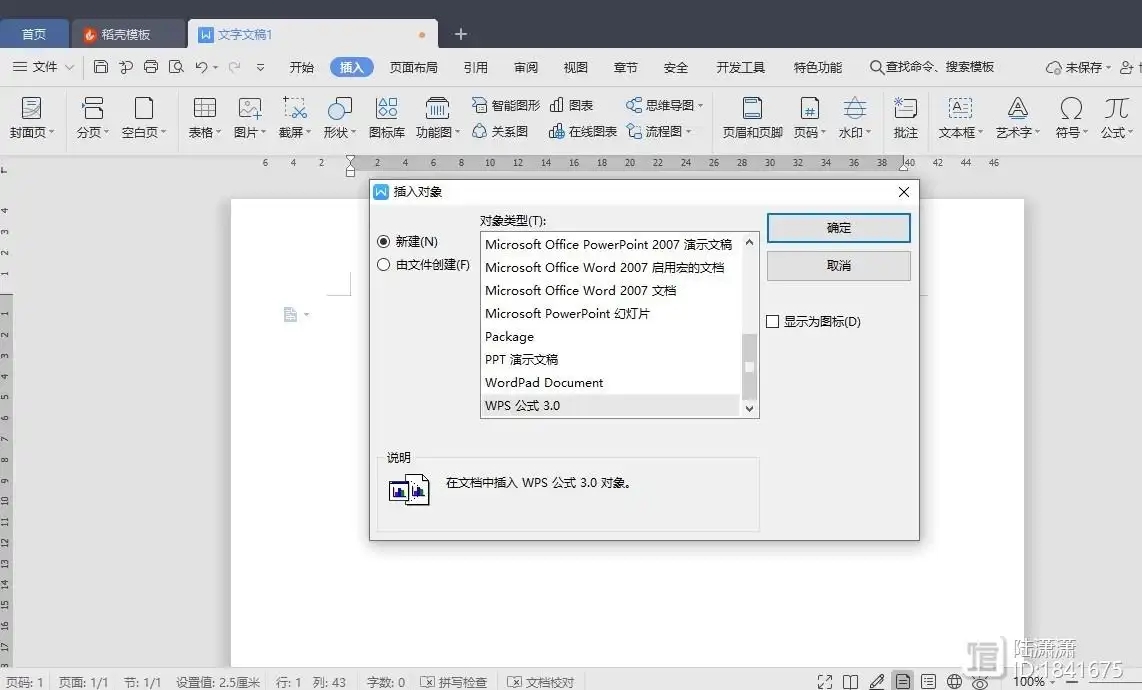
Task: Click the object list scroll-down arrow
Action: (749, 409)
